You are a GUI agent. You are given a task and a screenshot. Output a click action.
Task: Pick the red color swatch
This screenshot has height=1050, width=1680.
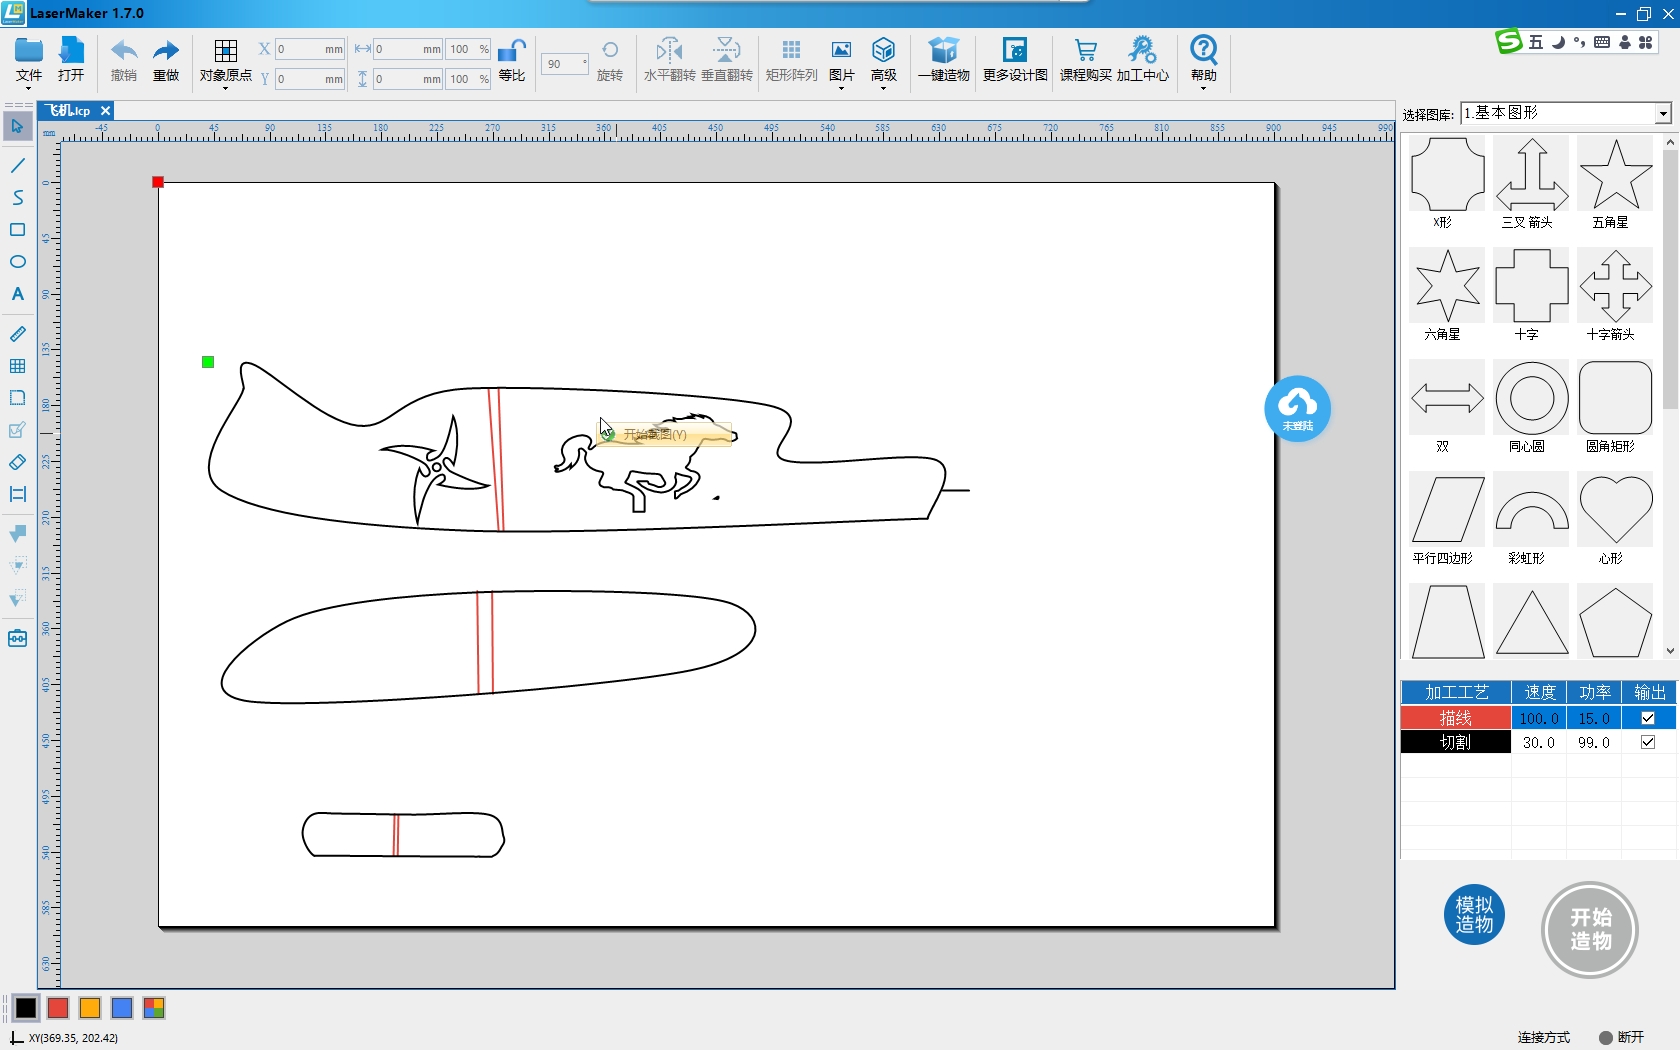tap(58, 1008)
